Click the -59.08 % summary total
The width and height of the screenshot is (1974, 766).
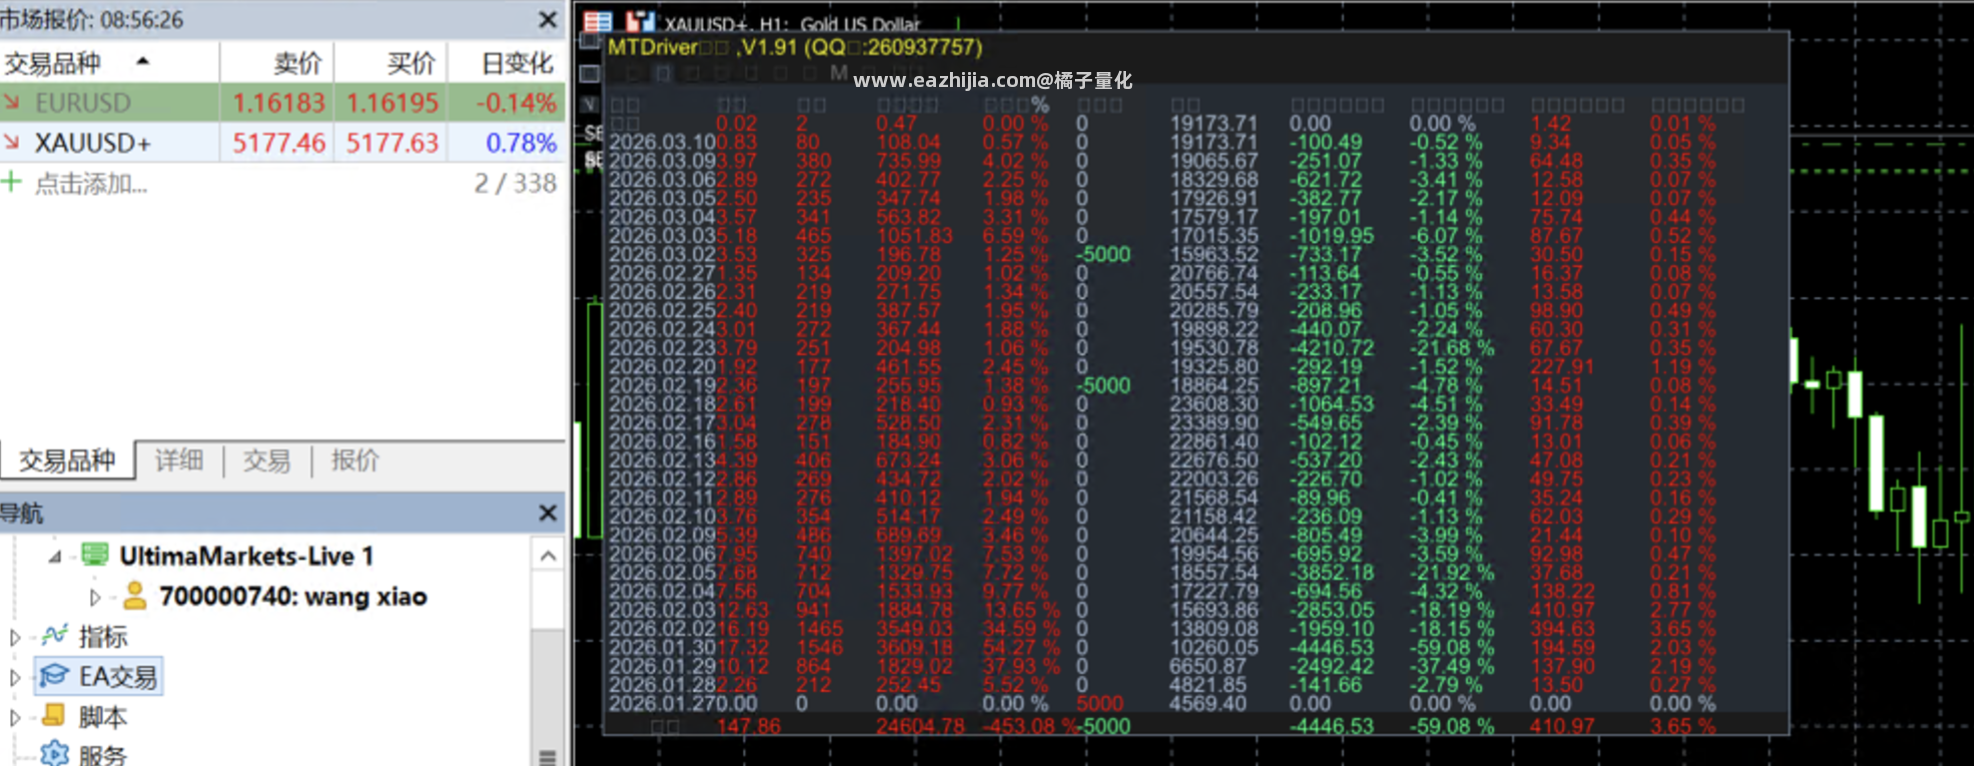[x=1452, y=726]
